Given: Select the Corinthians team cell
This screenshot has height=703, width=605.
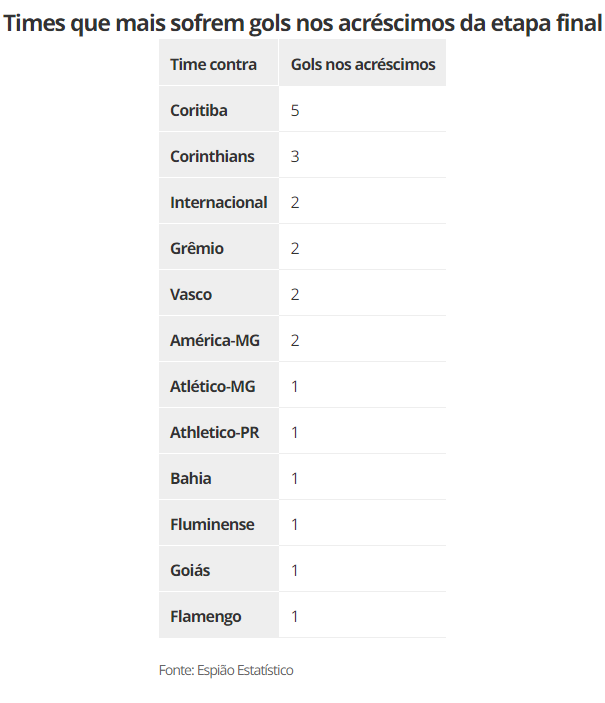Looking at the screenshot, I should [212, 156].
